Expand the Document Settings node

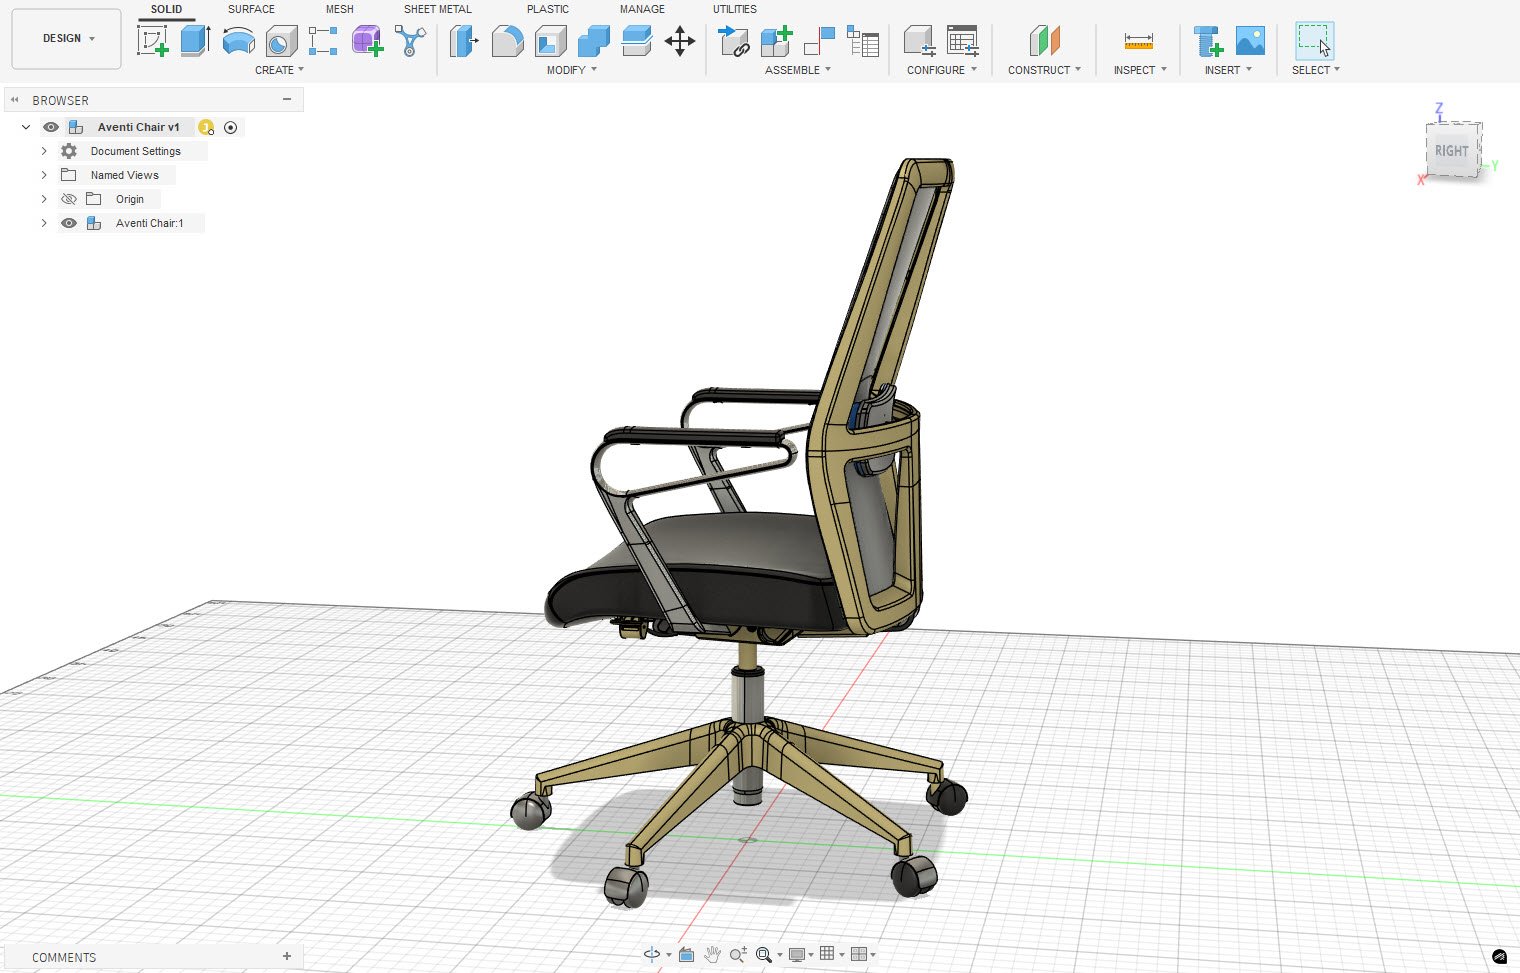[43, 150]
